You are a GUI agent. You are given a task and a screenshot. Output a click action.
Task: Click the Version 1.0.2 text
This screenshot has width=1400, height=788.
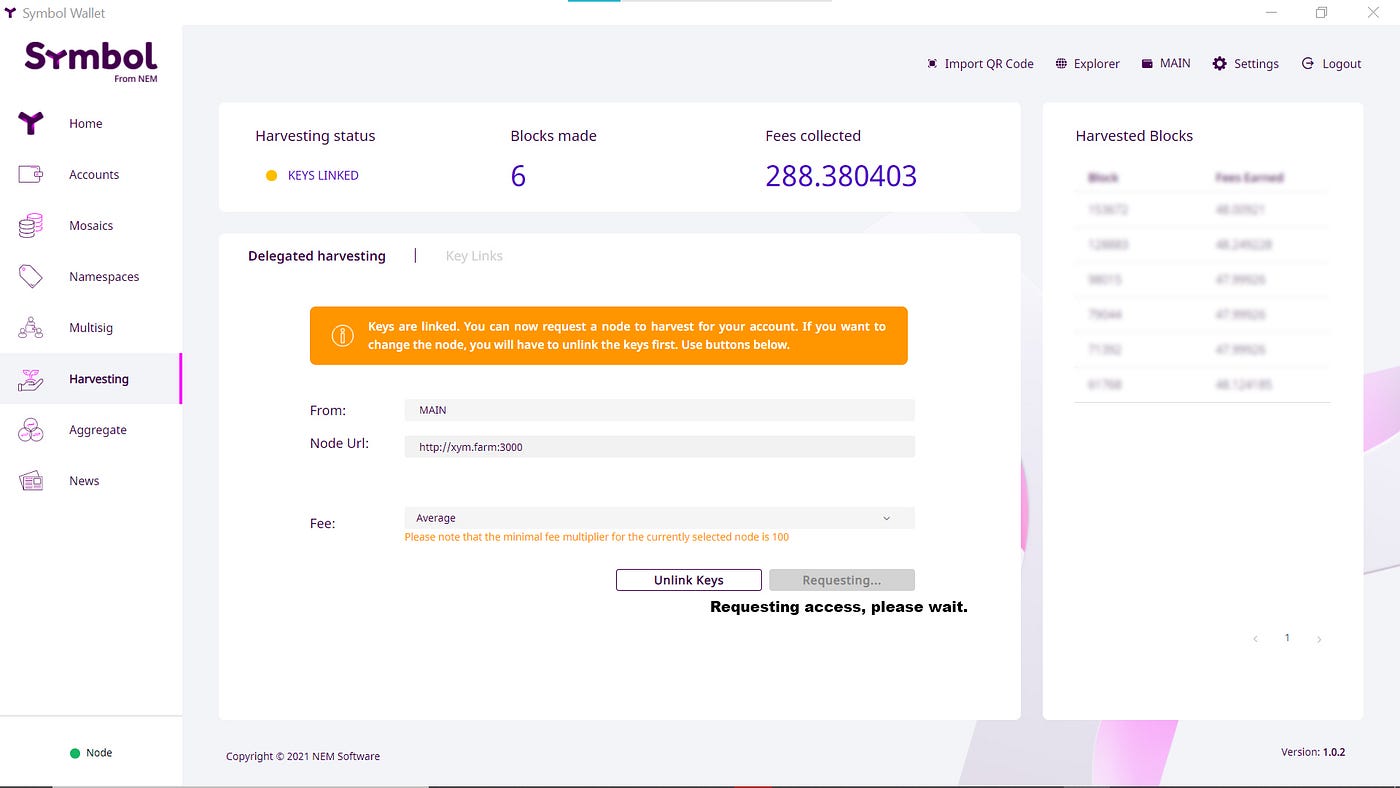pyautogui.click(x=1313, y=752)
